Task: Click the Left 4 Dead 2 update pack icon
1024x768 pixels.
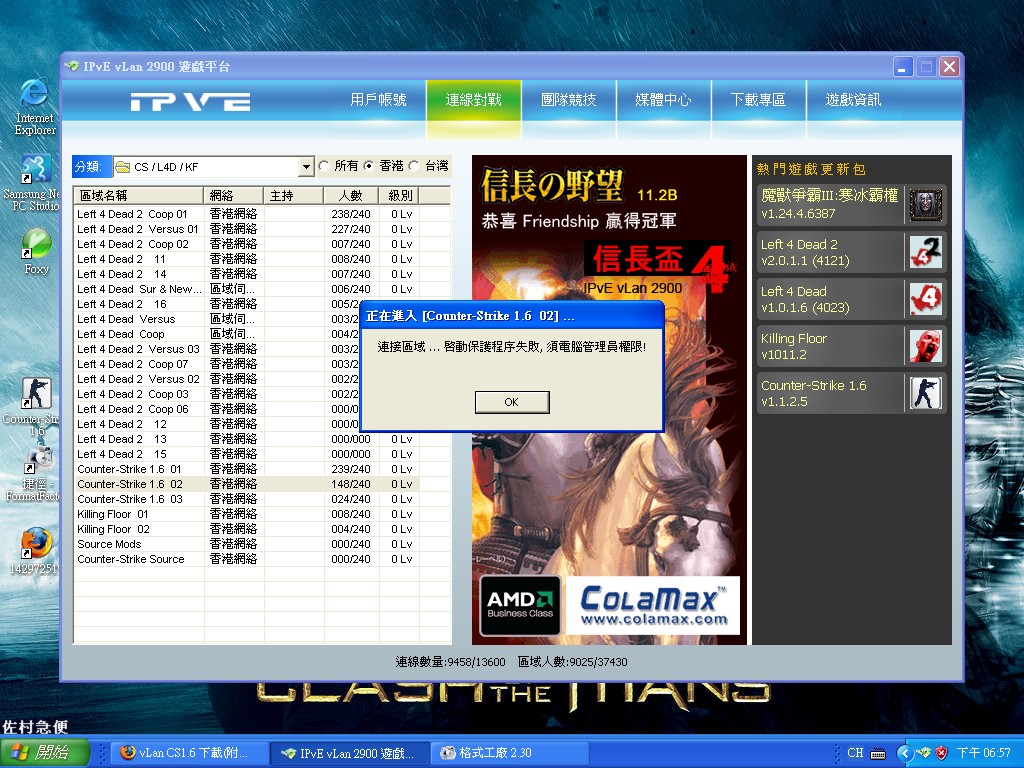Action: [926, 252]
